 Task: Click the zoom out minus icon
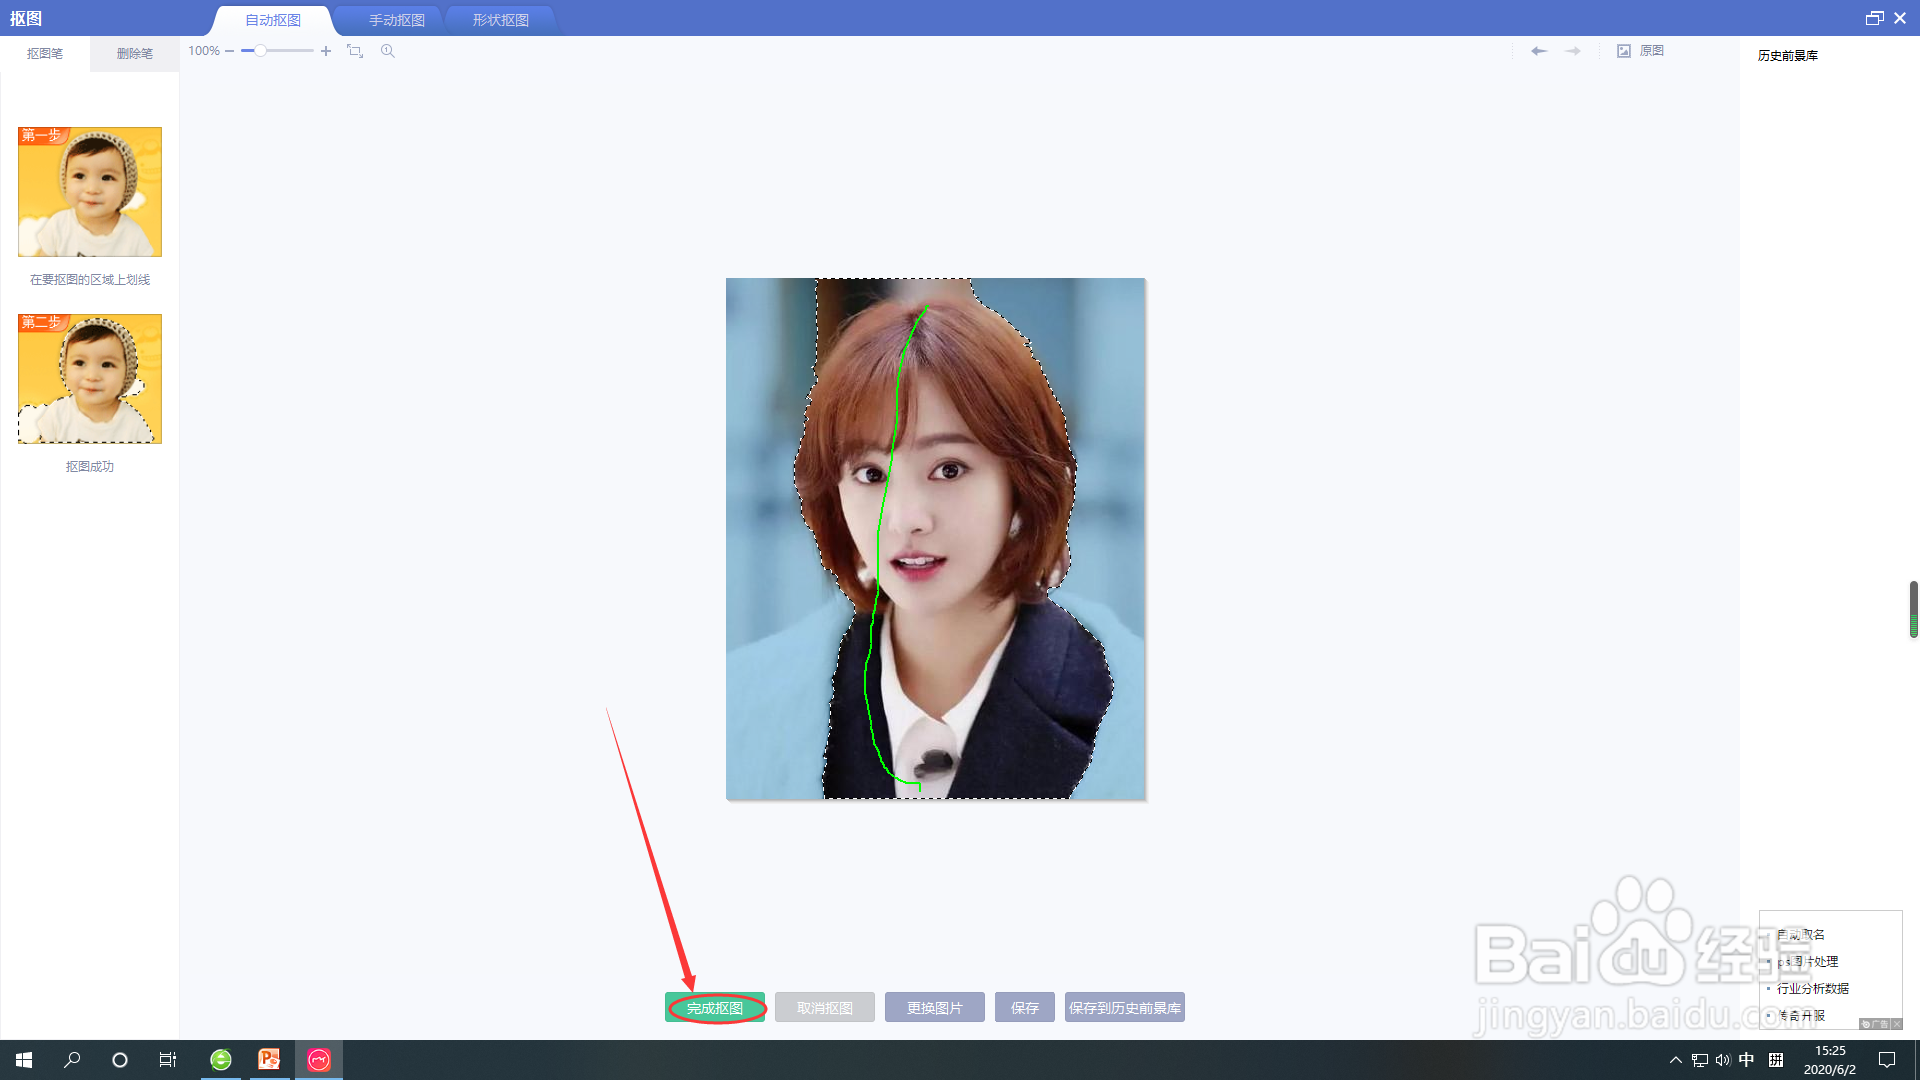pos(230,51)
